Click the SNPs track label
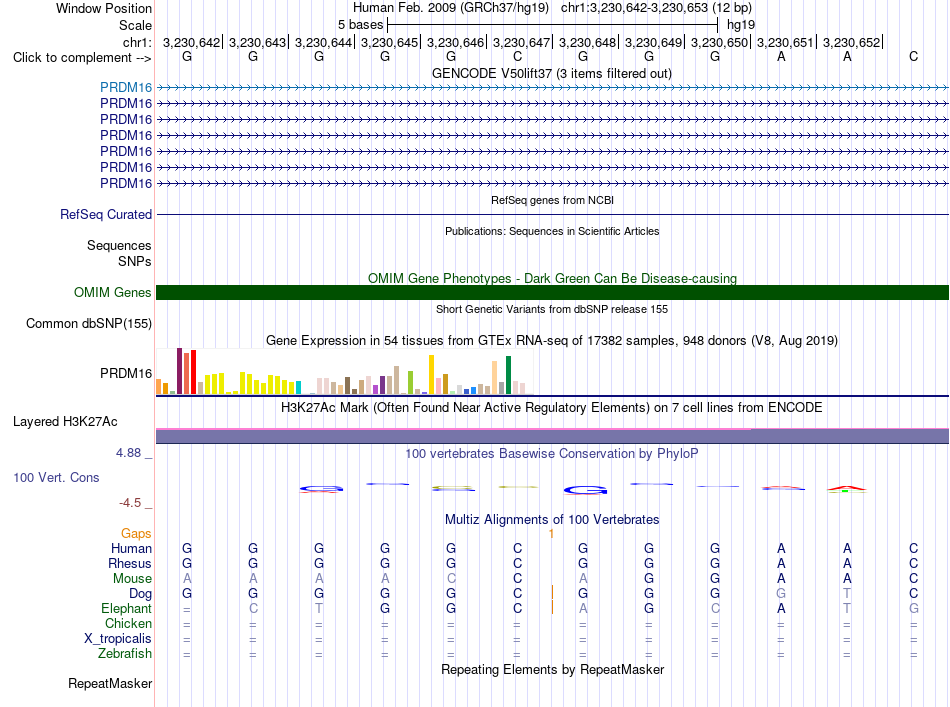 point(135,261)
